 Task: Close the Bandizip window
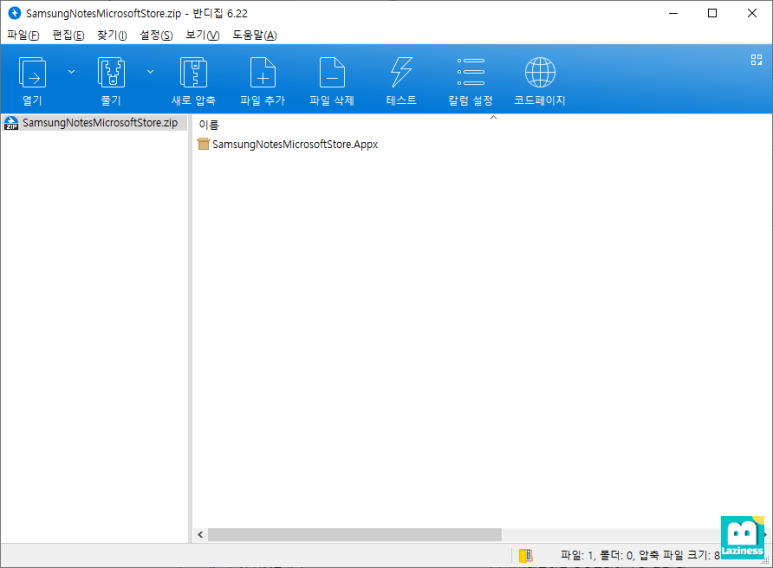click(x=752, y=13)
